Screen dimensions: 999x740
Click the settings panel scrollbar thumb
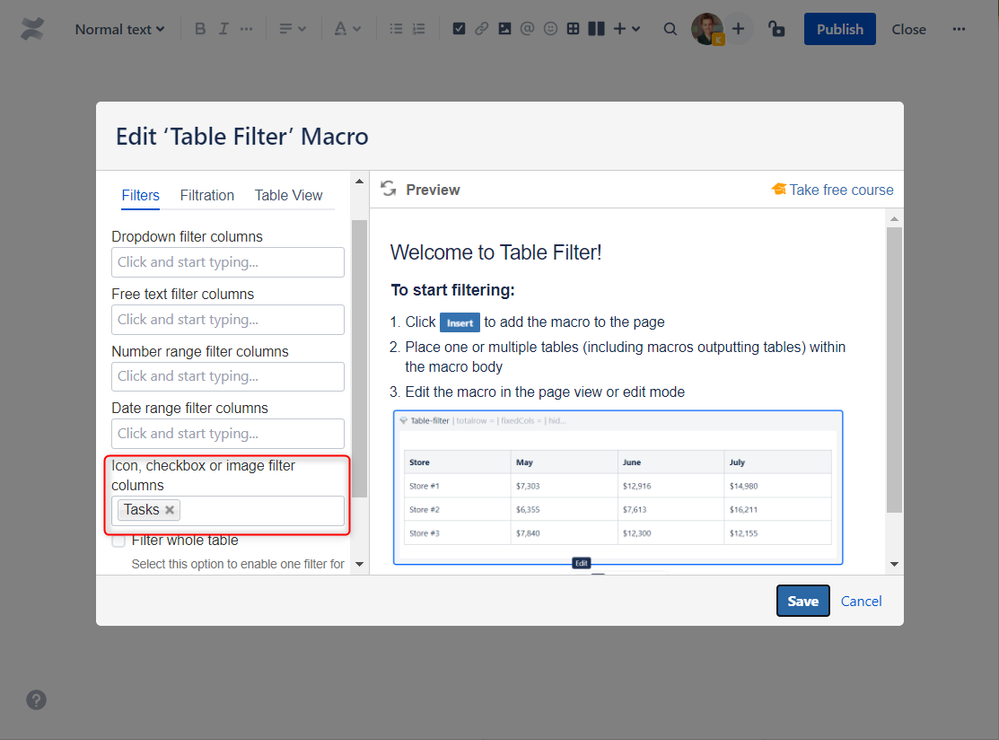point(359,358)
